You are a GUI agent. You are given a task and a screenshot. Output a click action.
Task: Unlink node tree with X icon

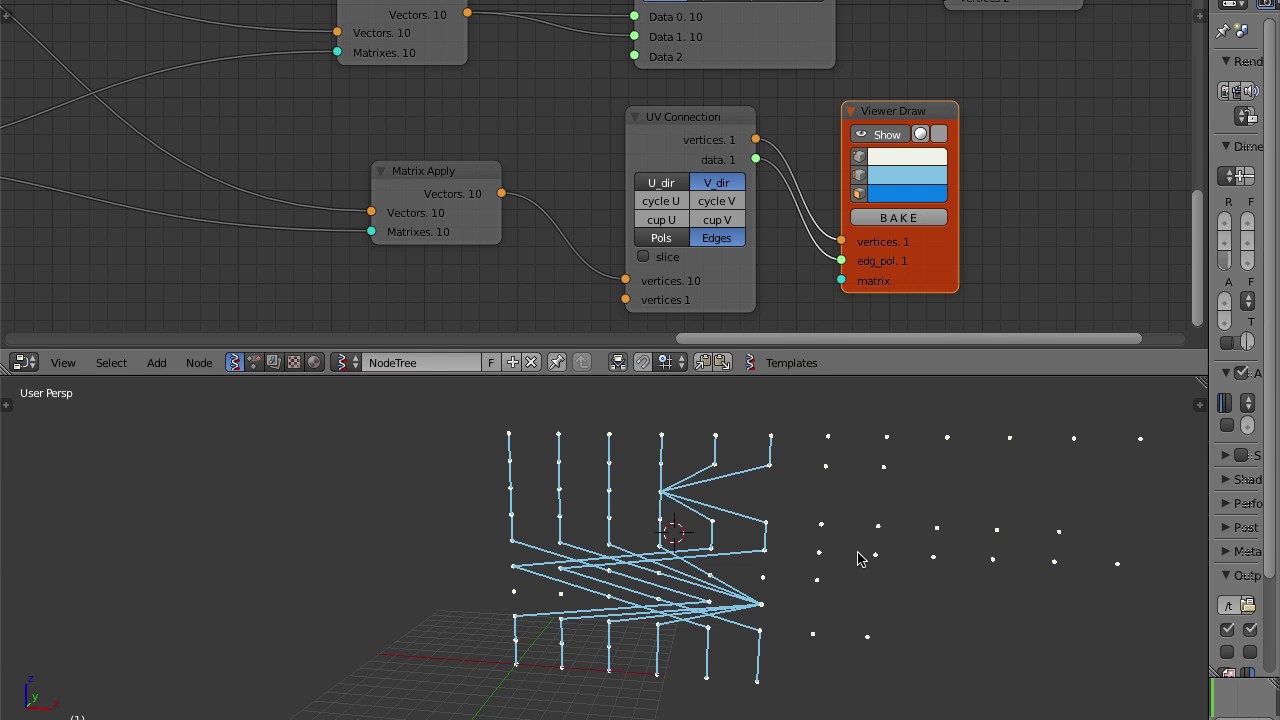(x=531, y=363)
